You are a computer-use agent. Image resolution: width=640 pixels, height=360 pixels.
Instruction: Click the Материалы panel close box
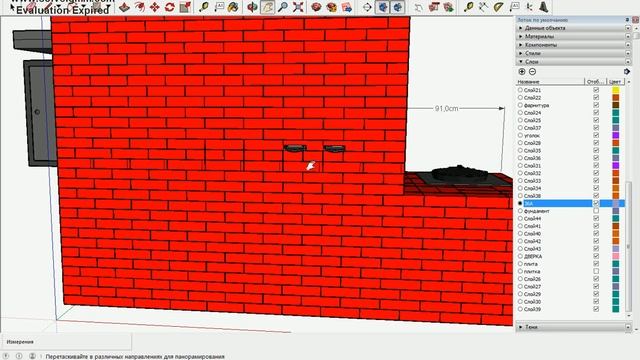(628, 36)
